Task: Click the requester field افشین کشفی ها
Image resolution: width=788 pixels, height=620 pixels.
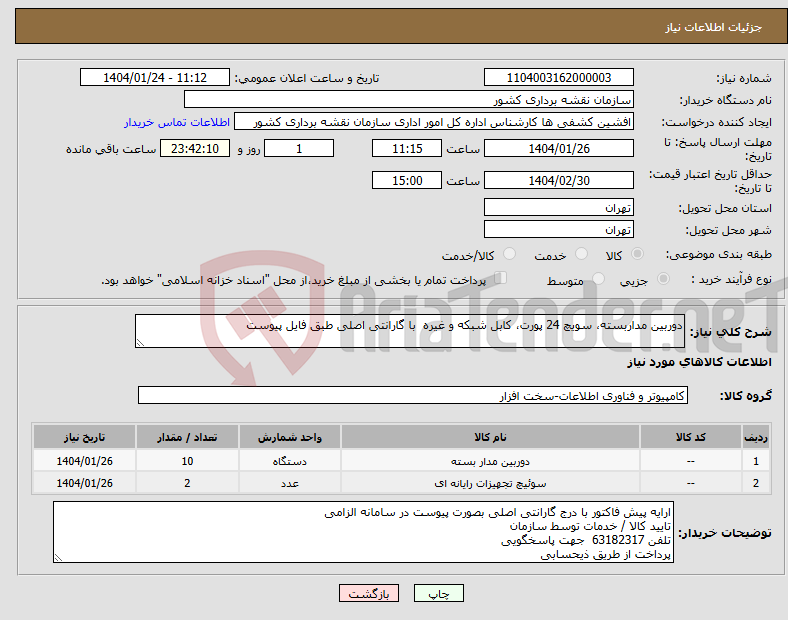Action: (434, 122)
